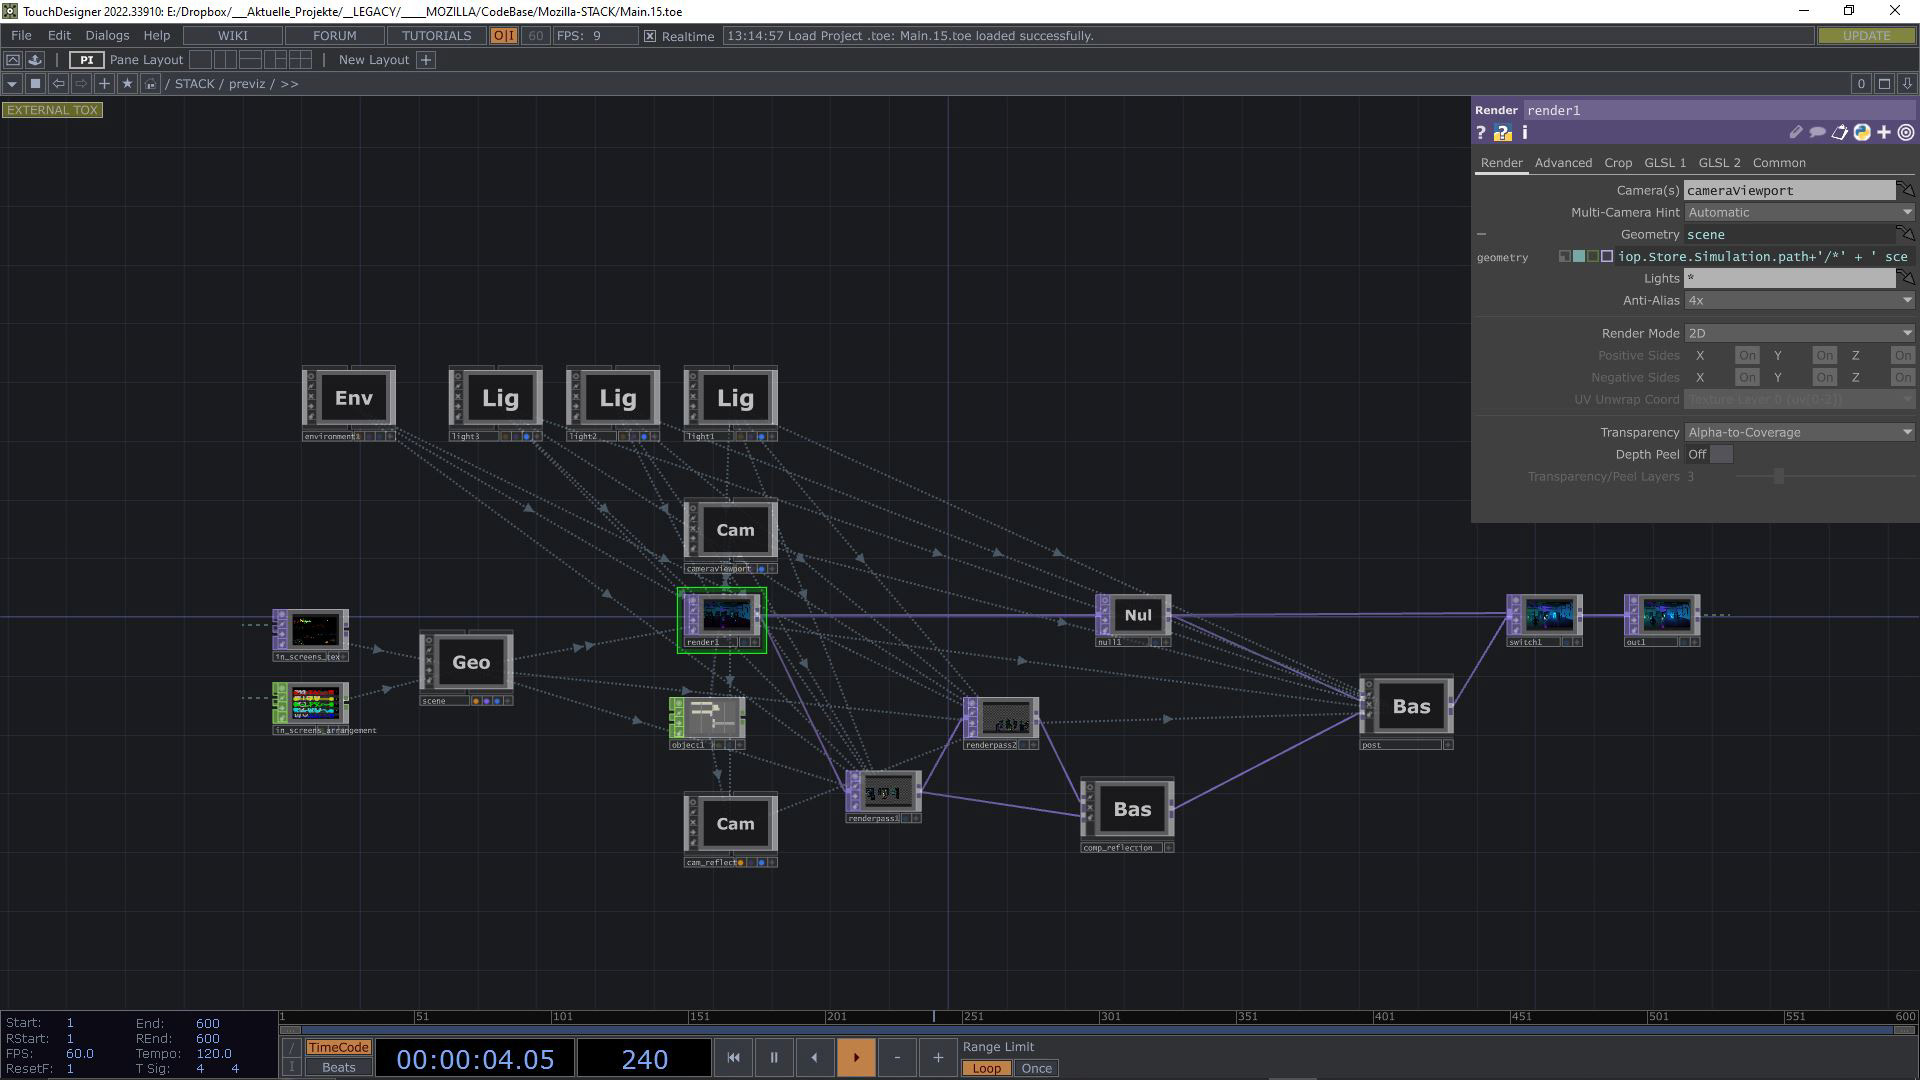This screenshot has height=1080, width=1920.
Task: Click the add new layout plus icon
Action: [426, 60]
